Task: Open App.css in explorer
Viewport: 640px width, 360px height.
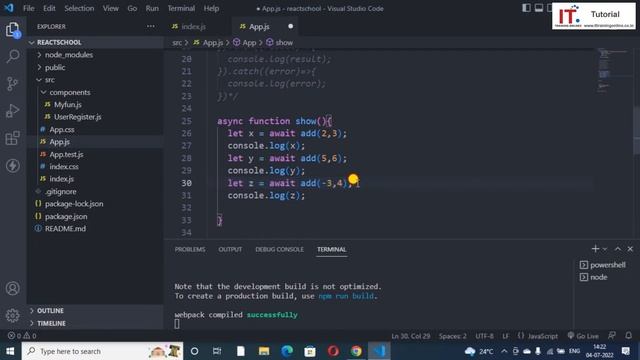Action: pyautogui.click(x=95, y=129)
